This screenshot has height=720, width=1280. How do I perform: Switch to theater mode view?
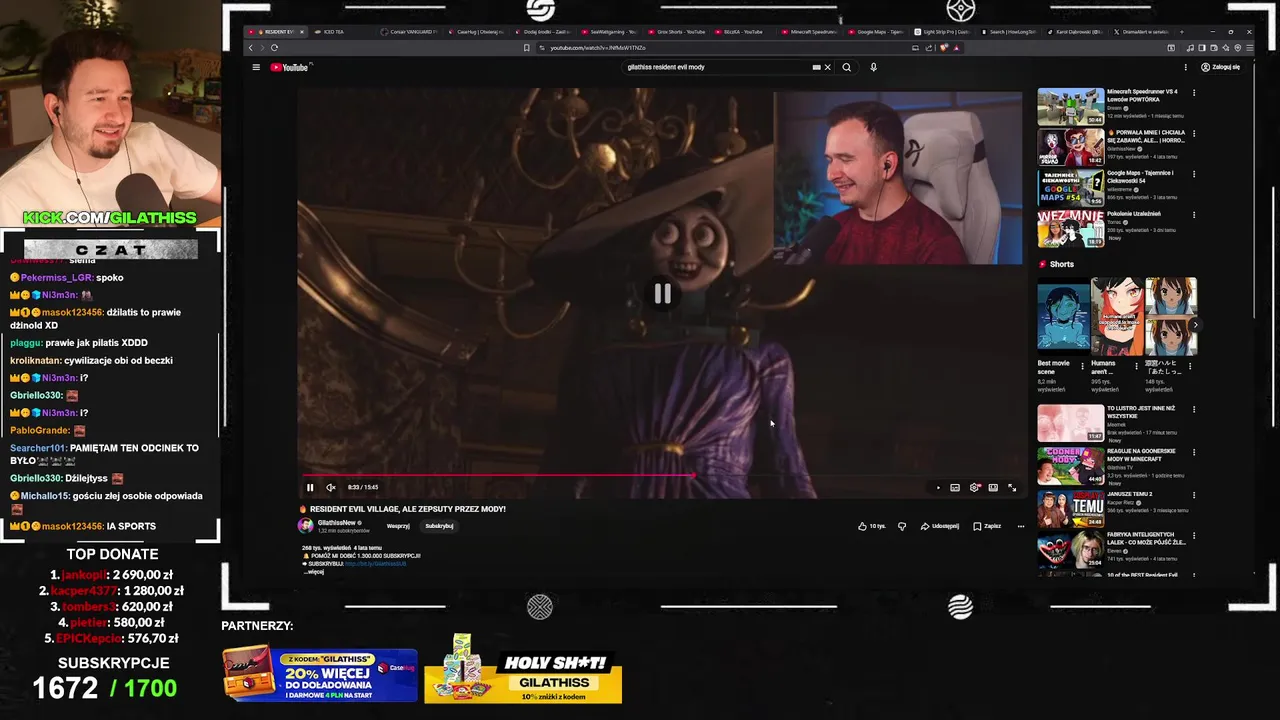pyautogui.click(x=993, y=487)
